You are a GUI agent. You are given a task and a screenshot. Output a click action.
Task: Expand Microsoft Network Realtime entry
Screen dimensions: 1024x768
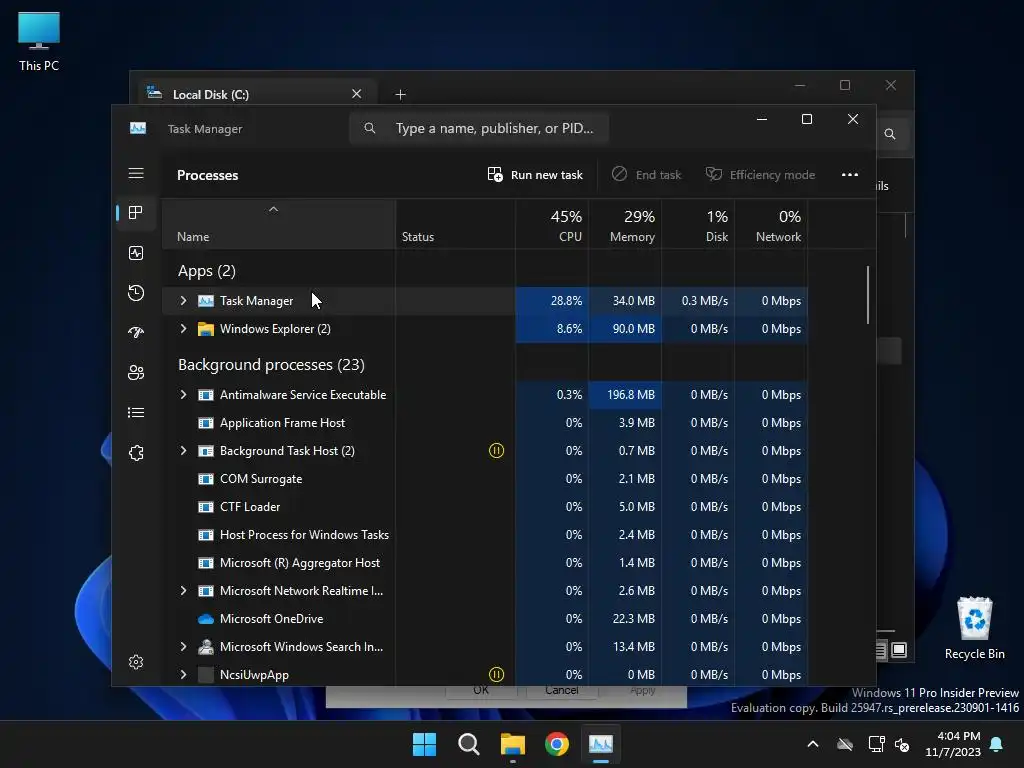pos(184,590)
